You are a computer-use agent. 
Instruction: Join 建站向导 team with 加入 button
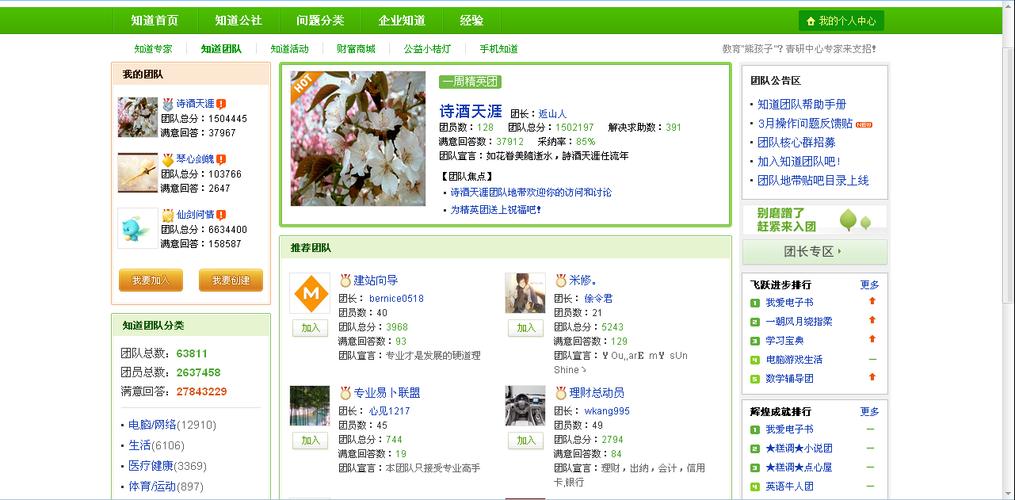pyautogui.click(x=310, y=328)
